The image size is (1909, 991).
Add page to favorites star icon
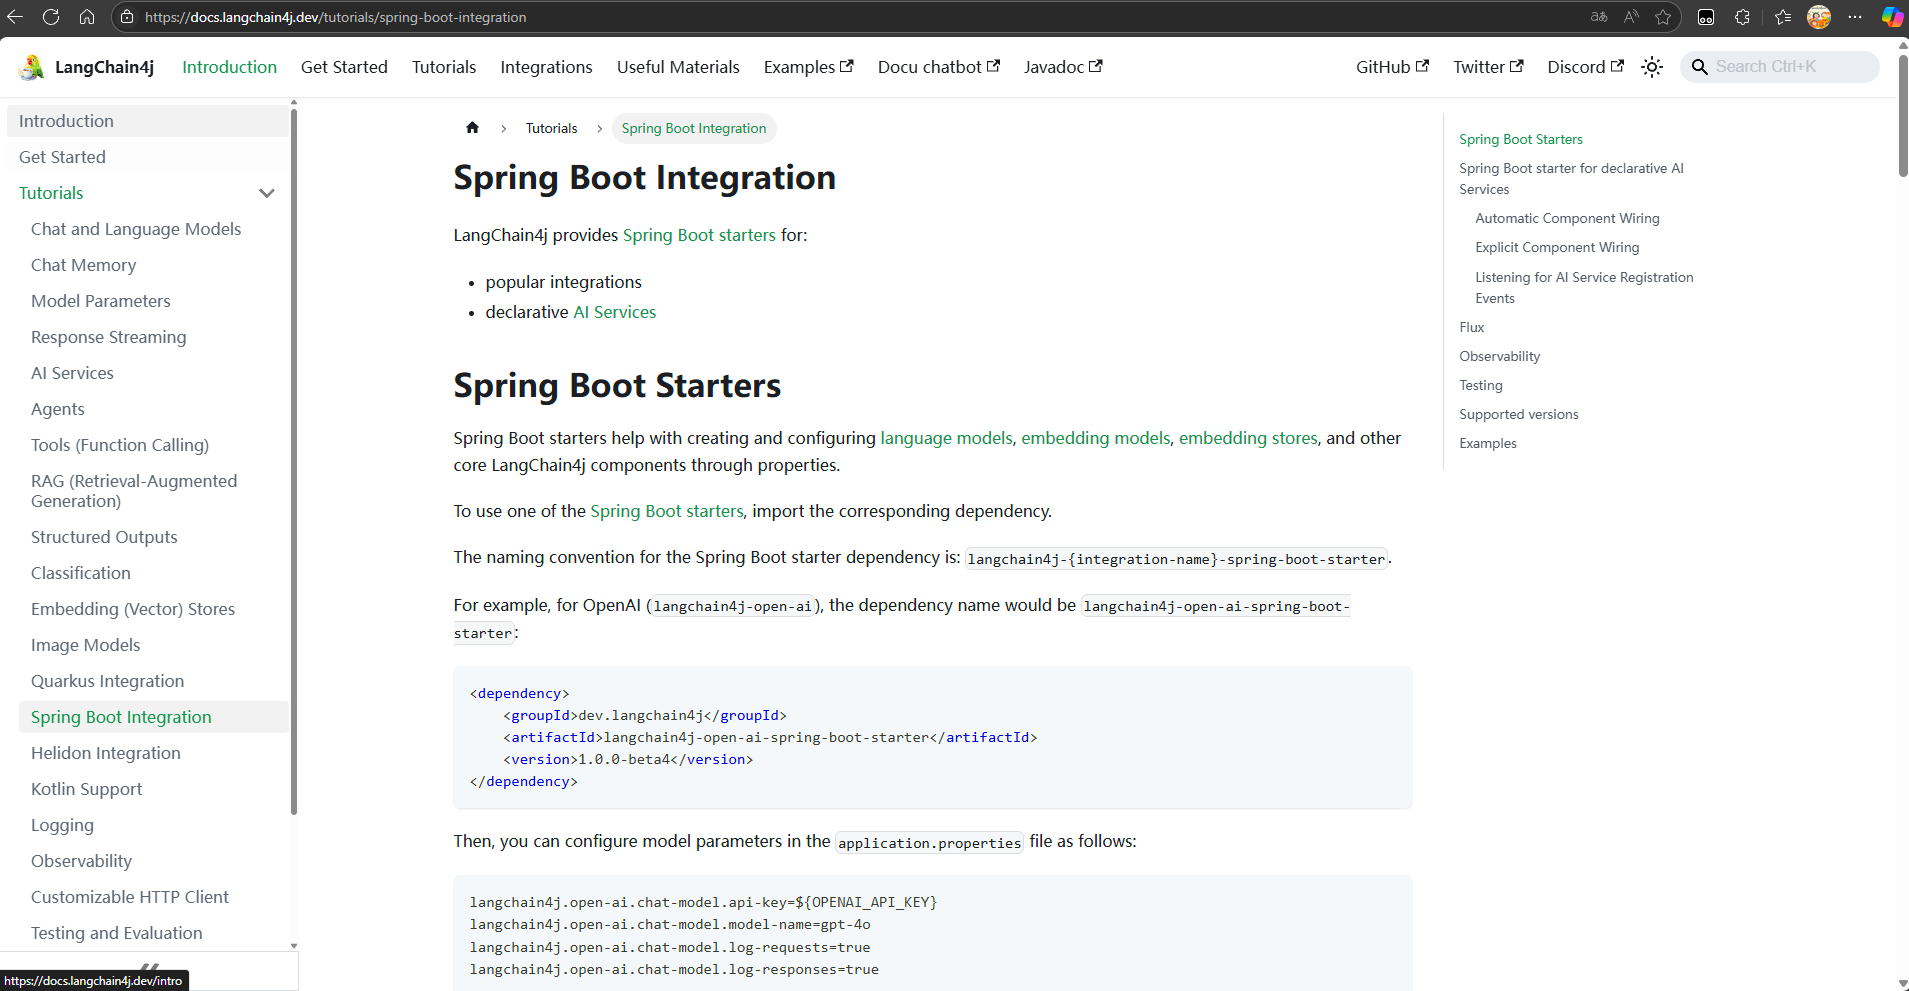(1663, 17)
